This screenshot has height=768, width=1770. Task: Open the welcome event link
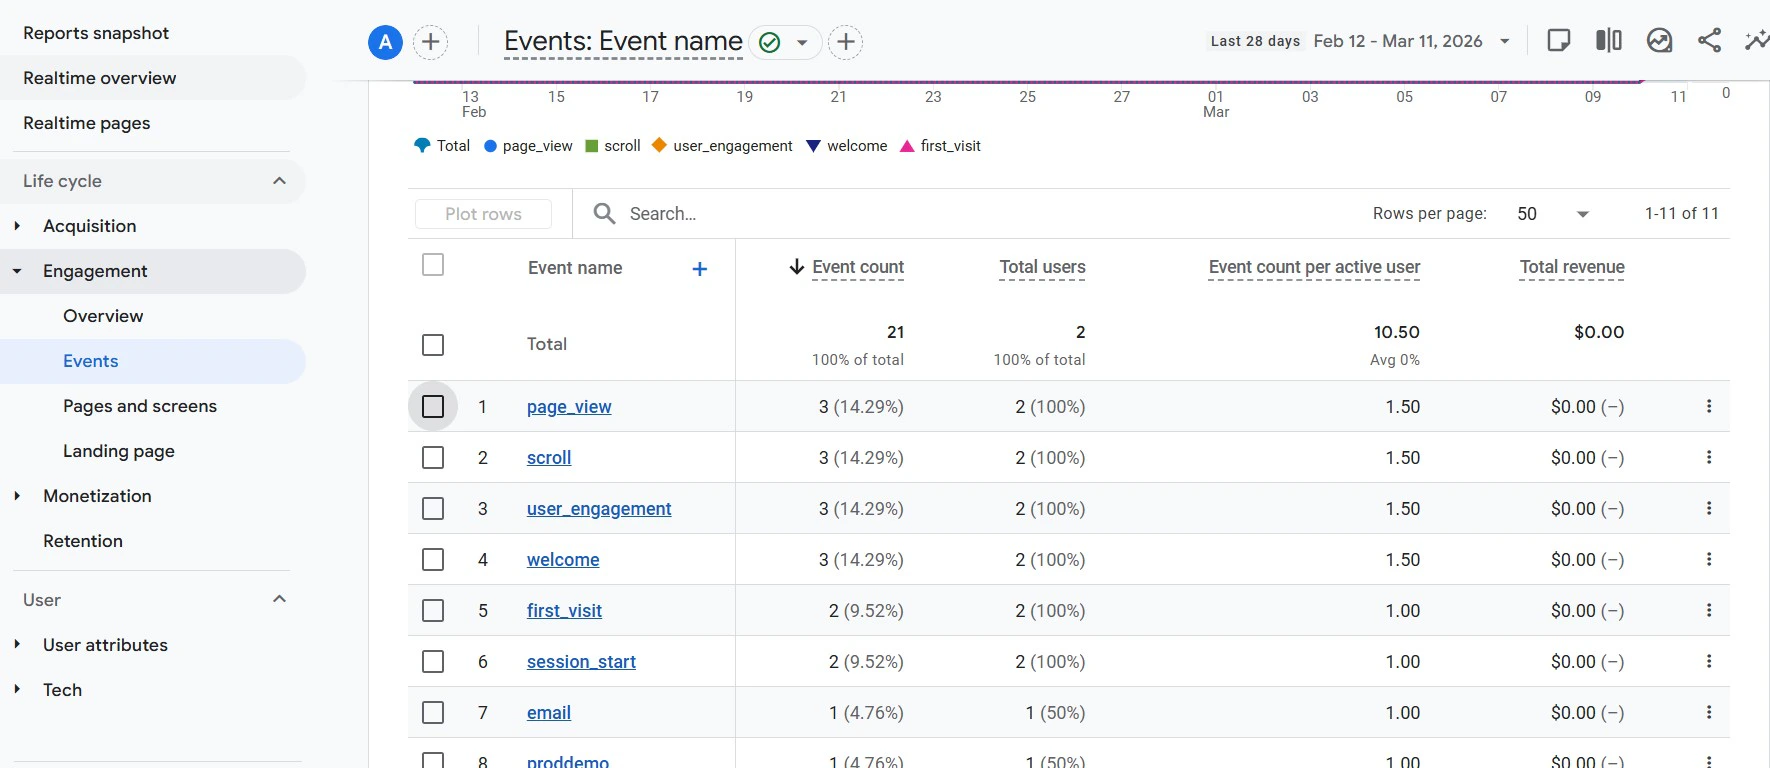pos(563,560)
